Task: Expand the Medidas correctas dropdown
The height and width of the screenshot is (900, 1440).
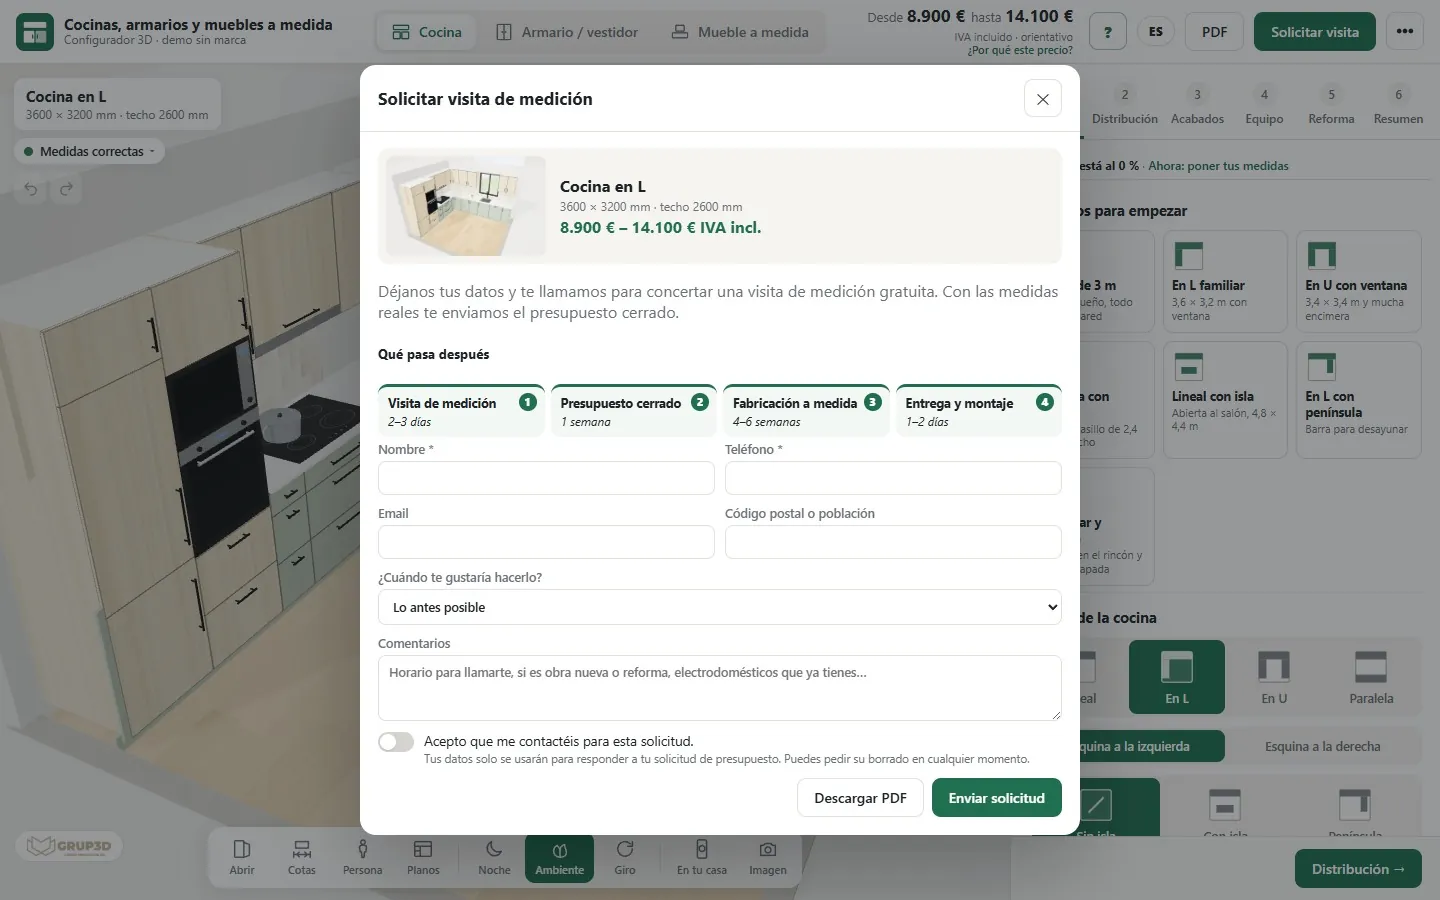Action: (x=91, y=152)
